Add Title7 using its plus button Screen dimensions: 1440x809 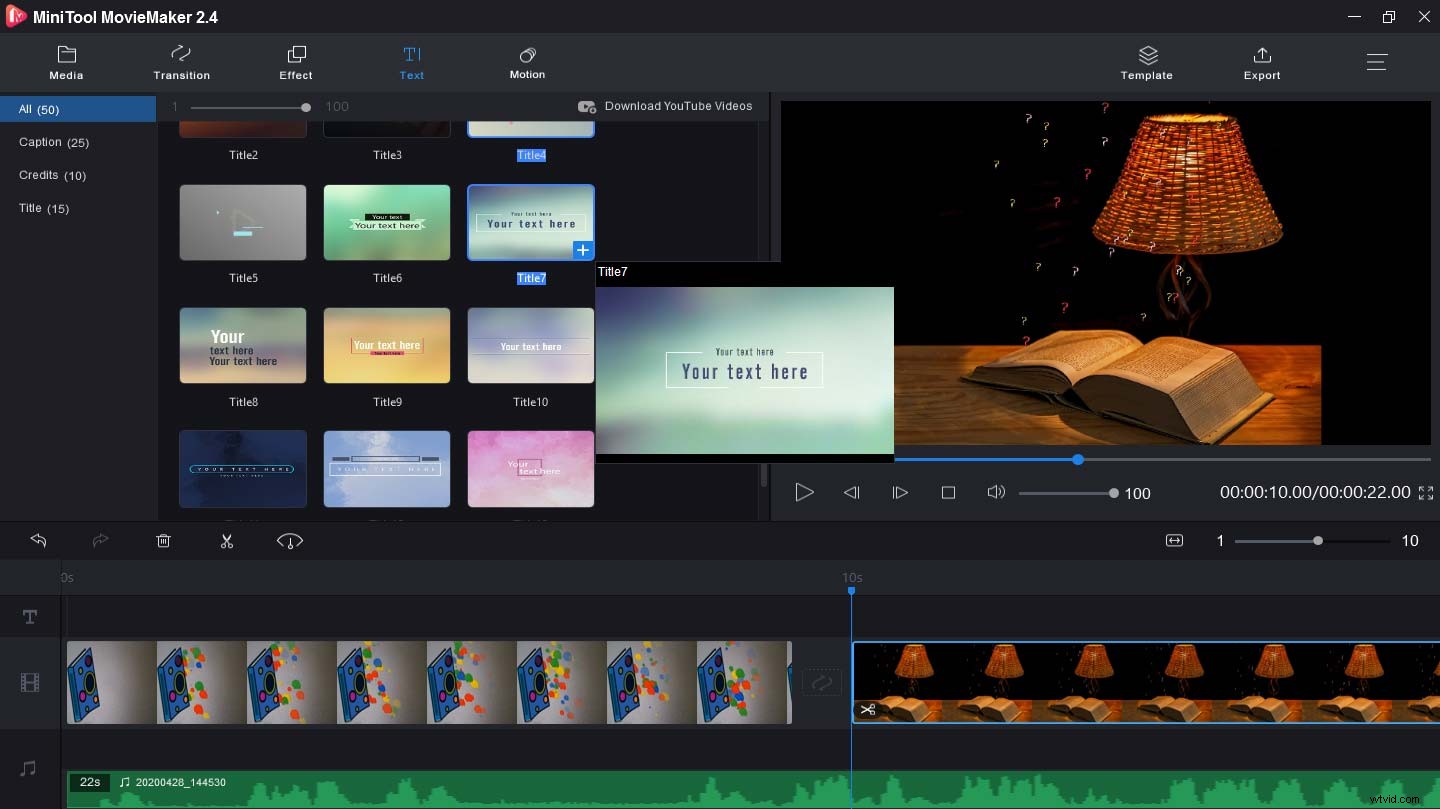pos(583,250)
